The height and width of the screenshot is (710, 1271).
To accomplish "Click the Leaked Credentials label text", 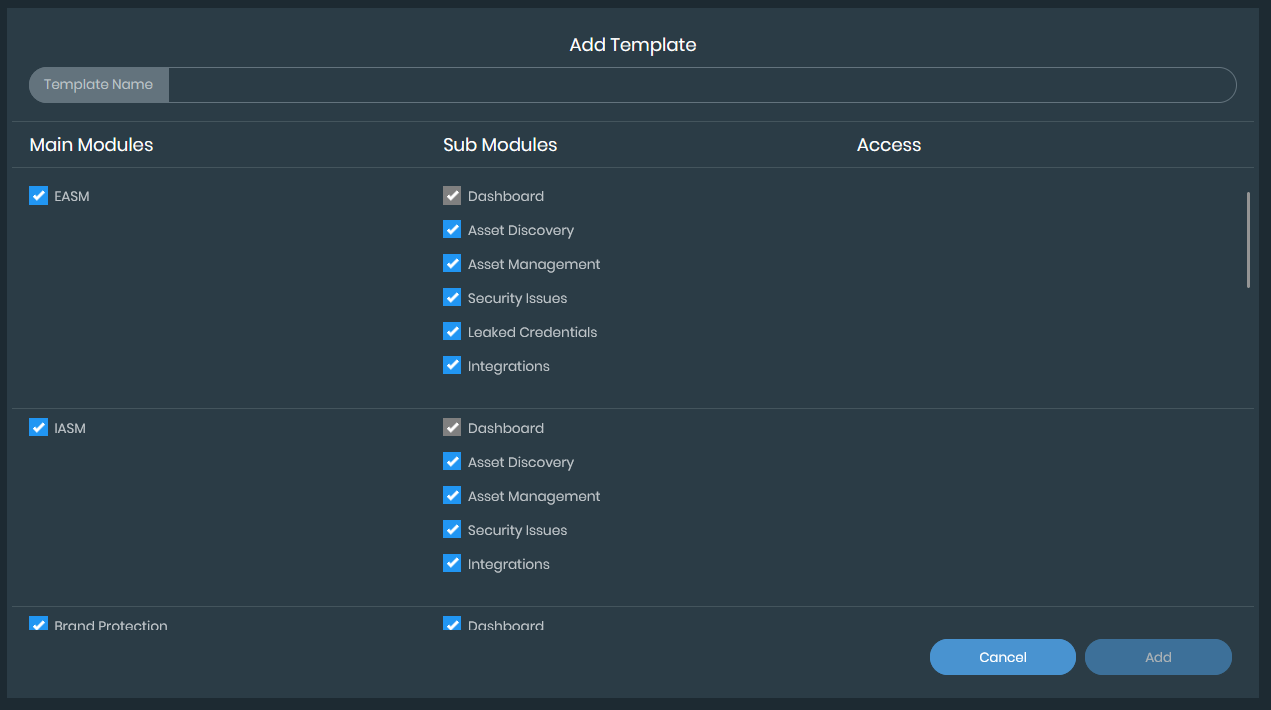I will click(532, 332).
